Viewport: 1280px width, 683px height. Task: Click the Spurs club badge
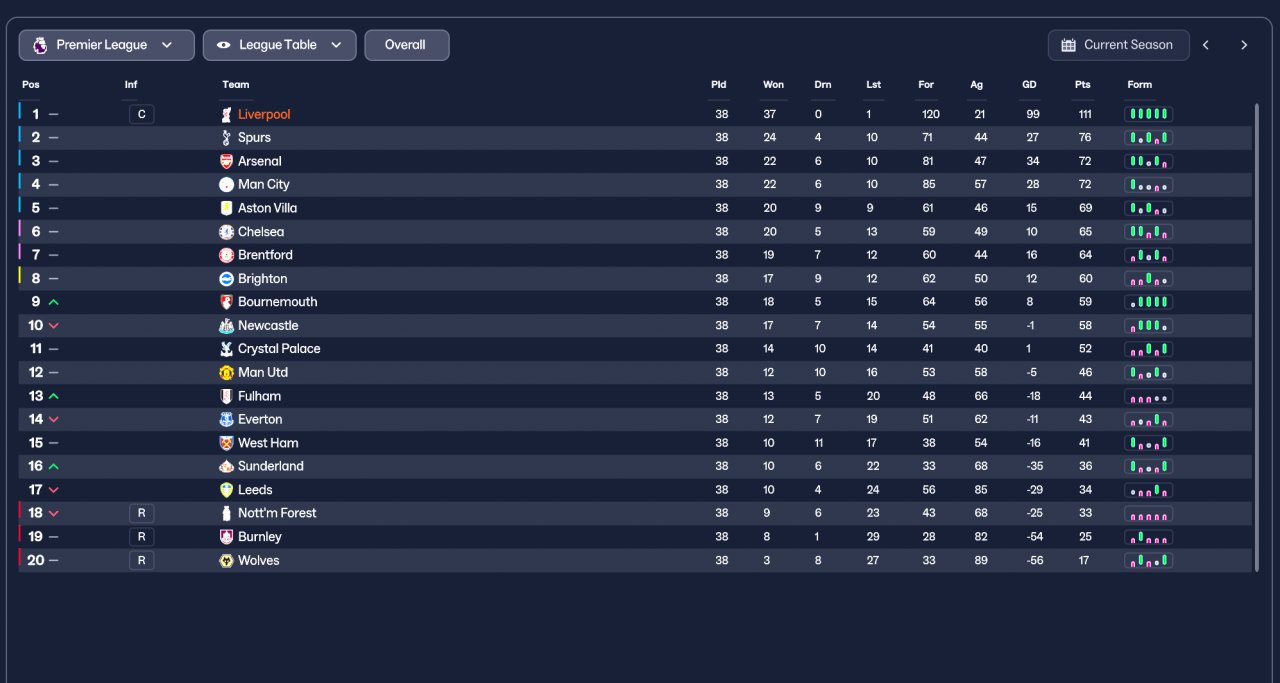click(x=226, y=138)
